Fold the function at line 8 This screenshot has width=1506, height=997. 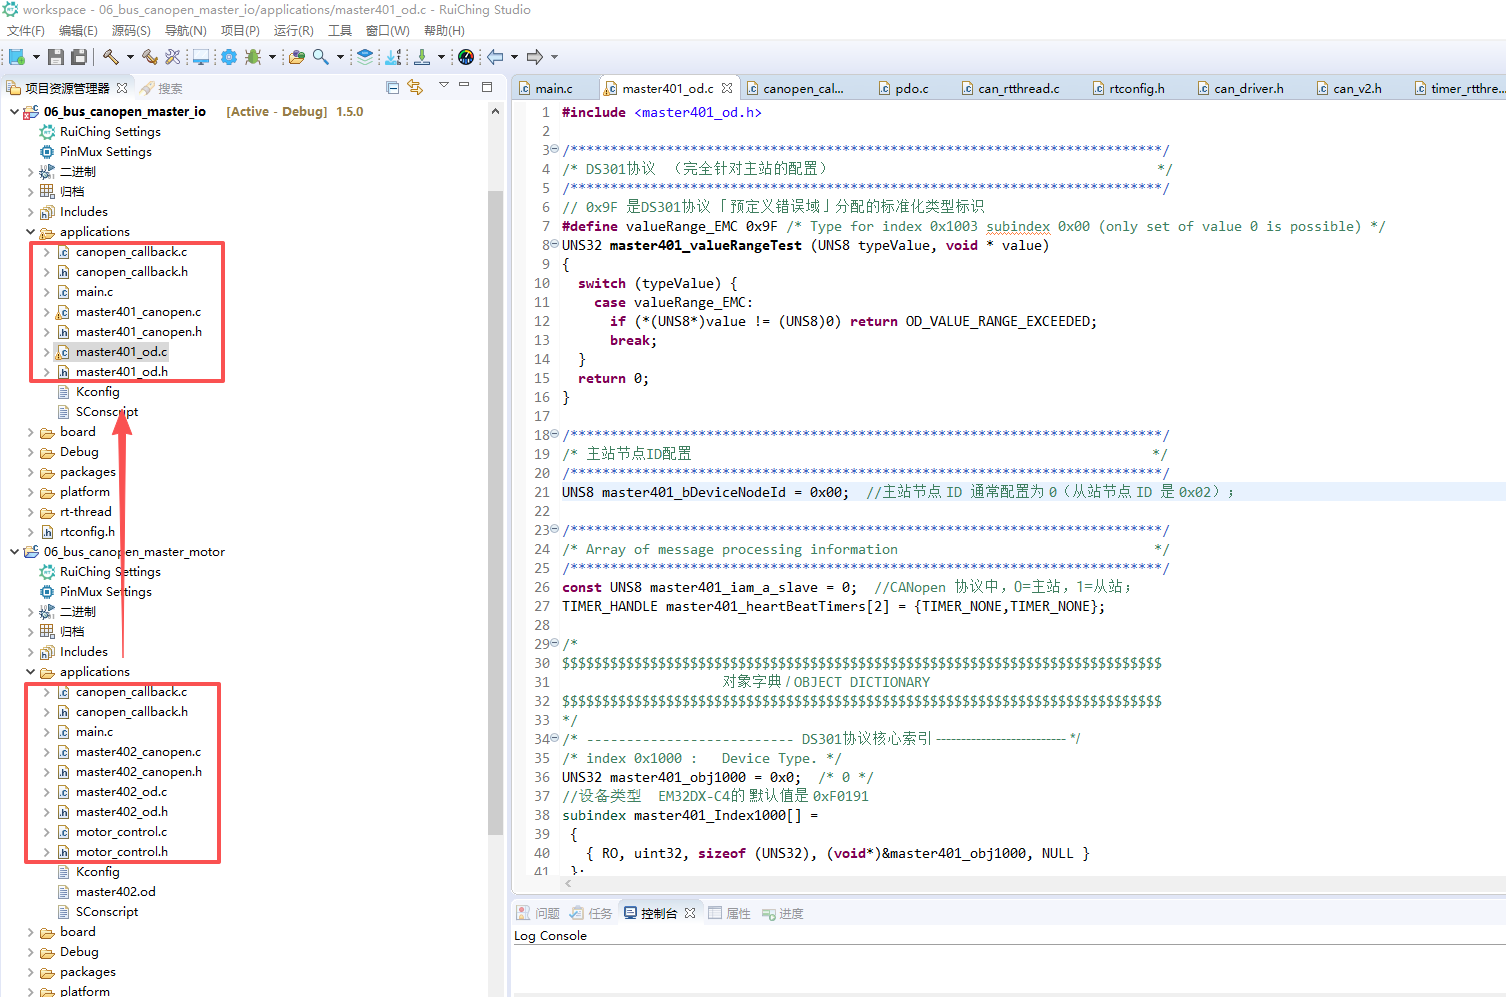pyautogui.click(x=555, y=244)
